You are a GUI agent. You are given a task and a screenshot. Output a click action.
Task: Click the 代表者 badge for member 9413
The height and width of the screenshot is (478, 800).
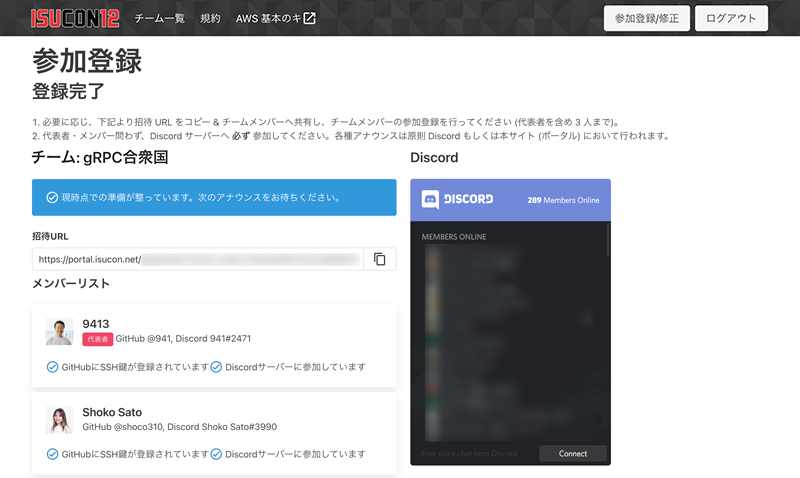pyautogui.click(x=97, y=339)
